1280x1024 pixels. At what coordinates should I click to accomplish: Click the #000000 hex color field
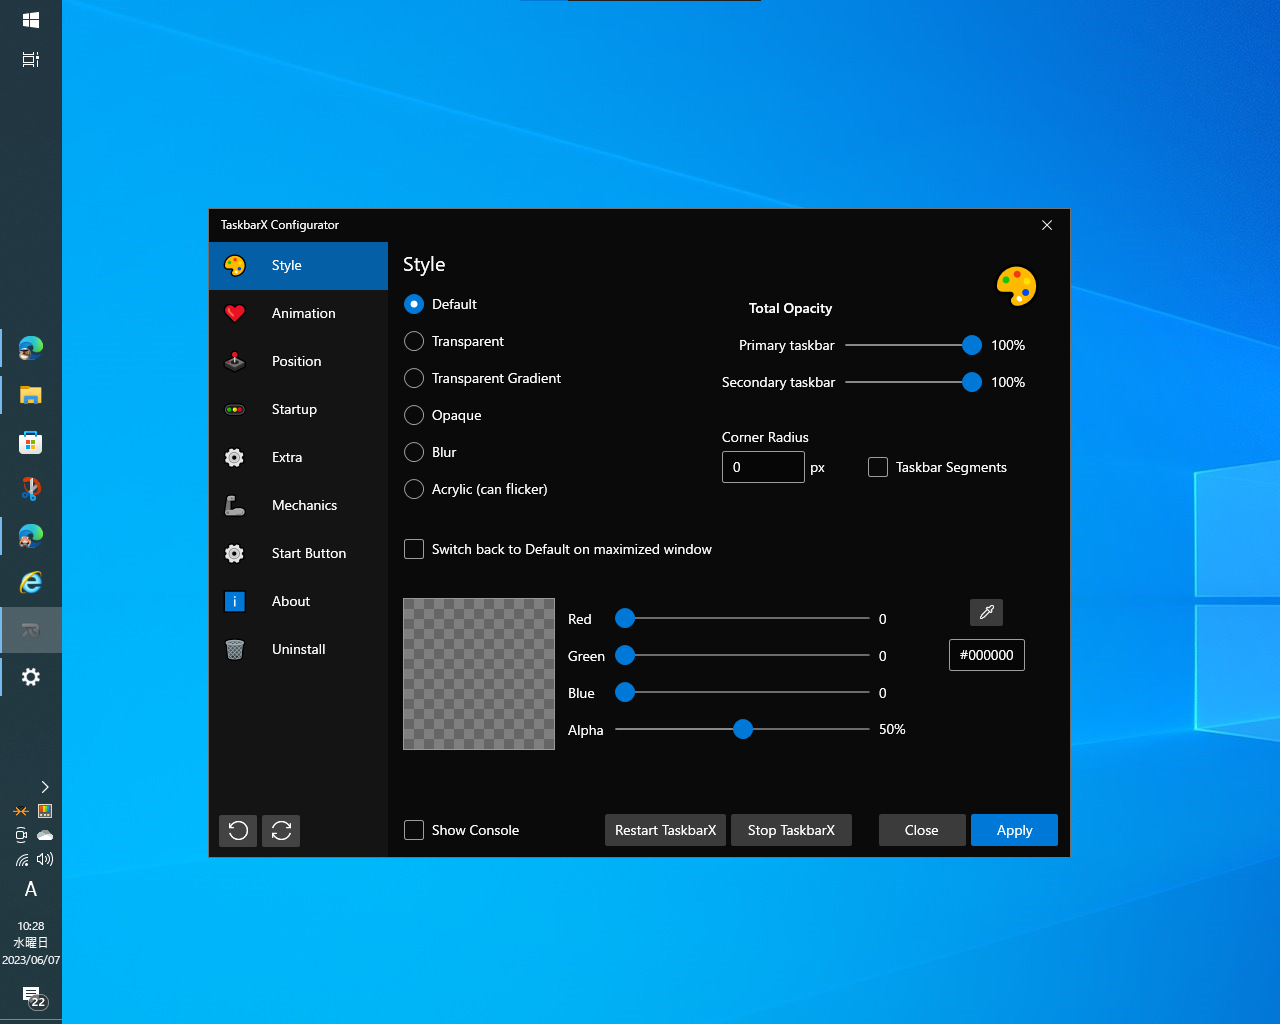(x=986, y=655)
